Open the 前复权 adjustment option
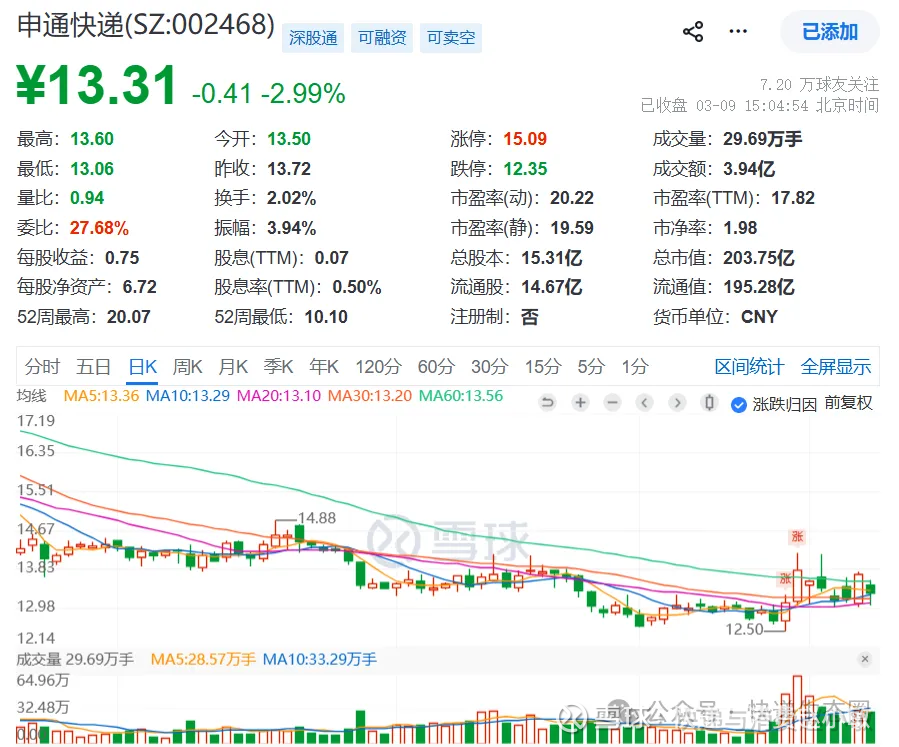 (849, 404)
